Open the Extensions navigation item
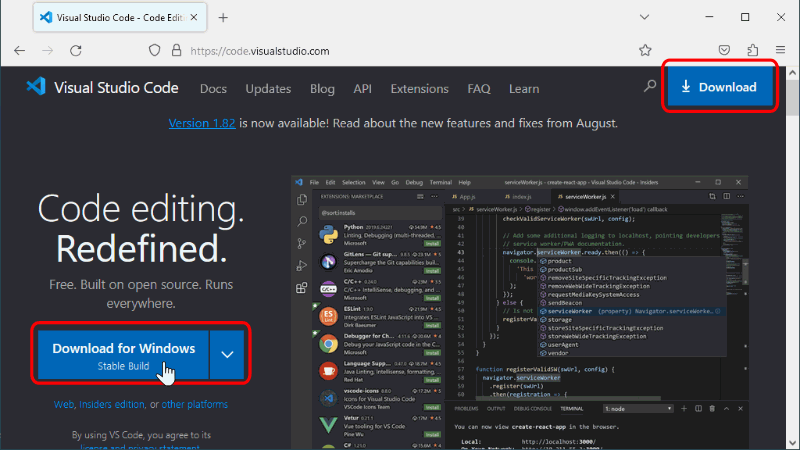The height and width of the screenshot is (450, 800). pyautogui.click(x=419, y=89)
